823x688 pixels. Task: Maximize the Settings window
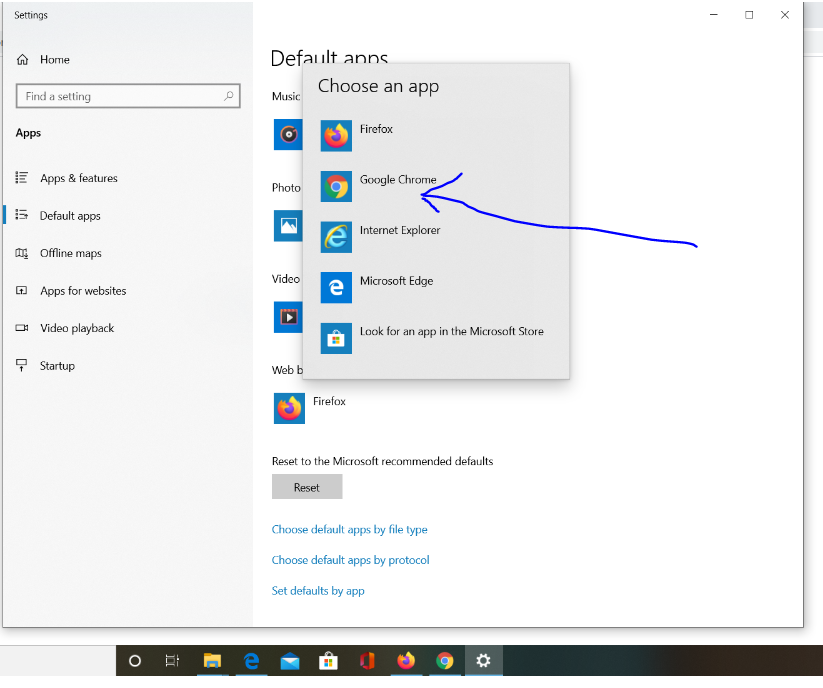pyautogui.click(x=749, y=15)
